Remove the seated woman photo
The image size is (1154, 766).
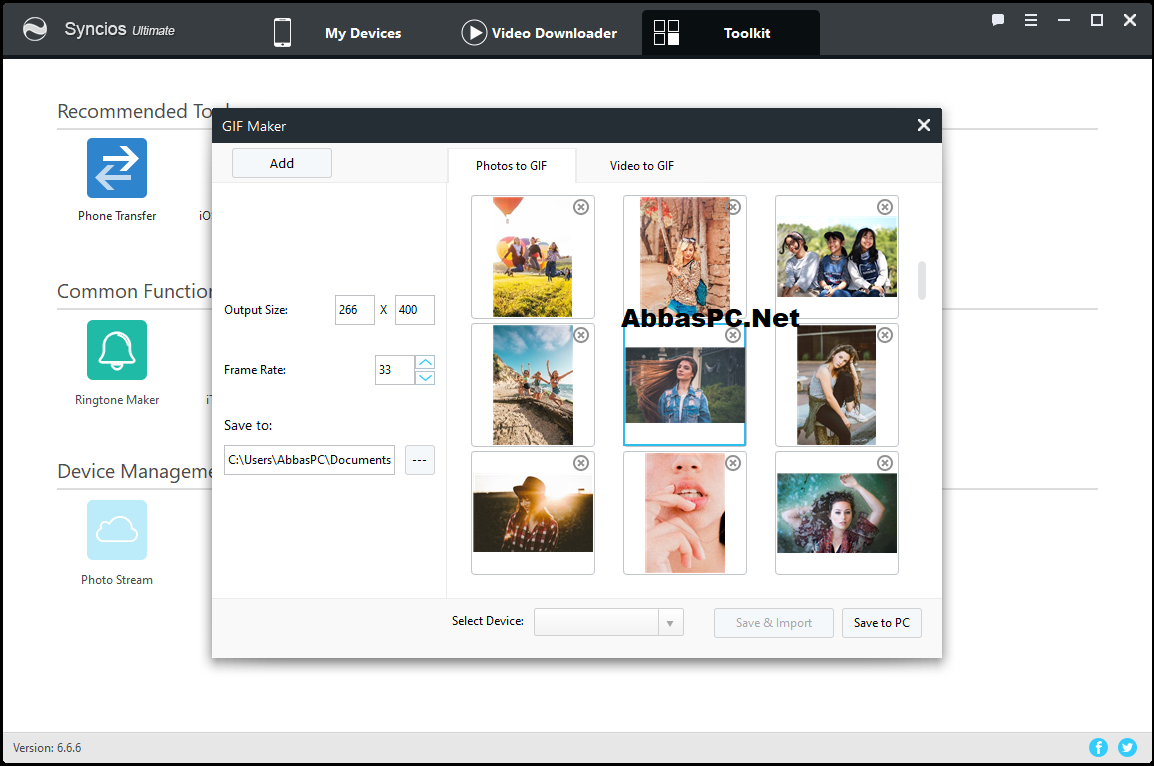click(885, 335)
